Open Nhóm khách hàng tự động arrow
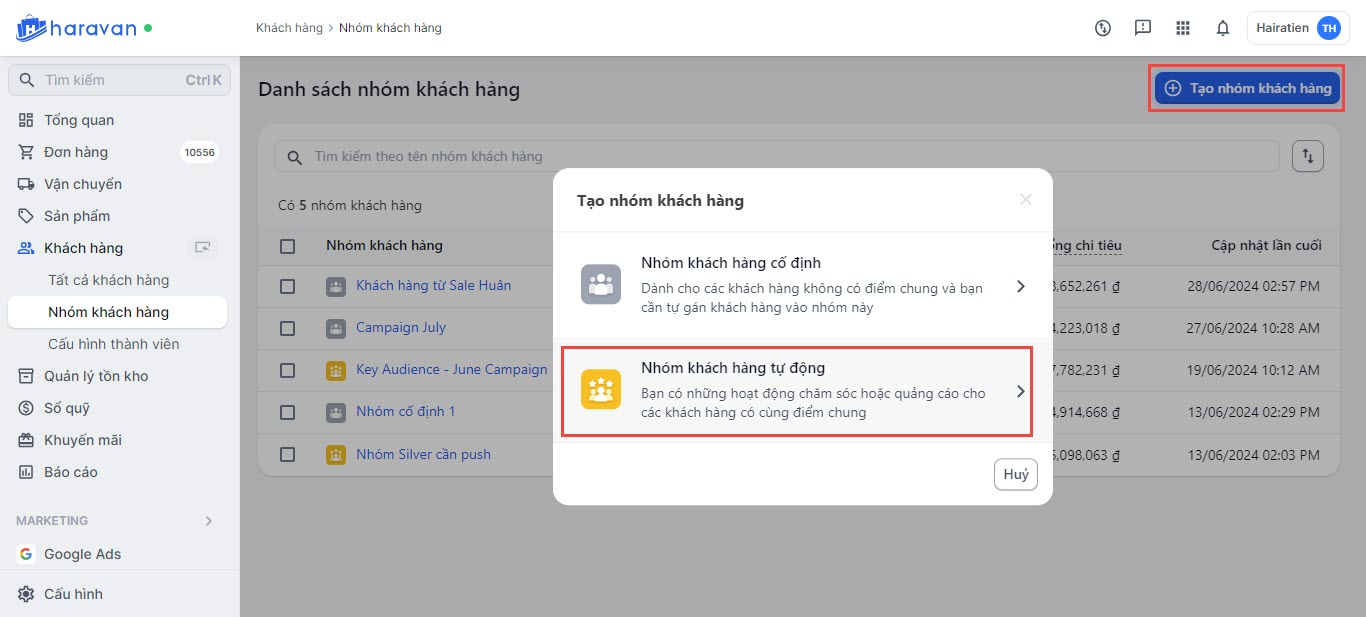 point(1020,392)
